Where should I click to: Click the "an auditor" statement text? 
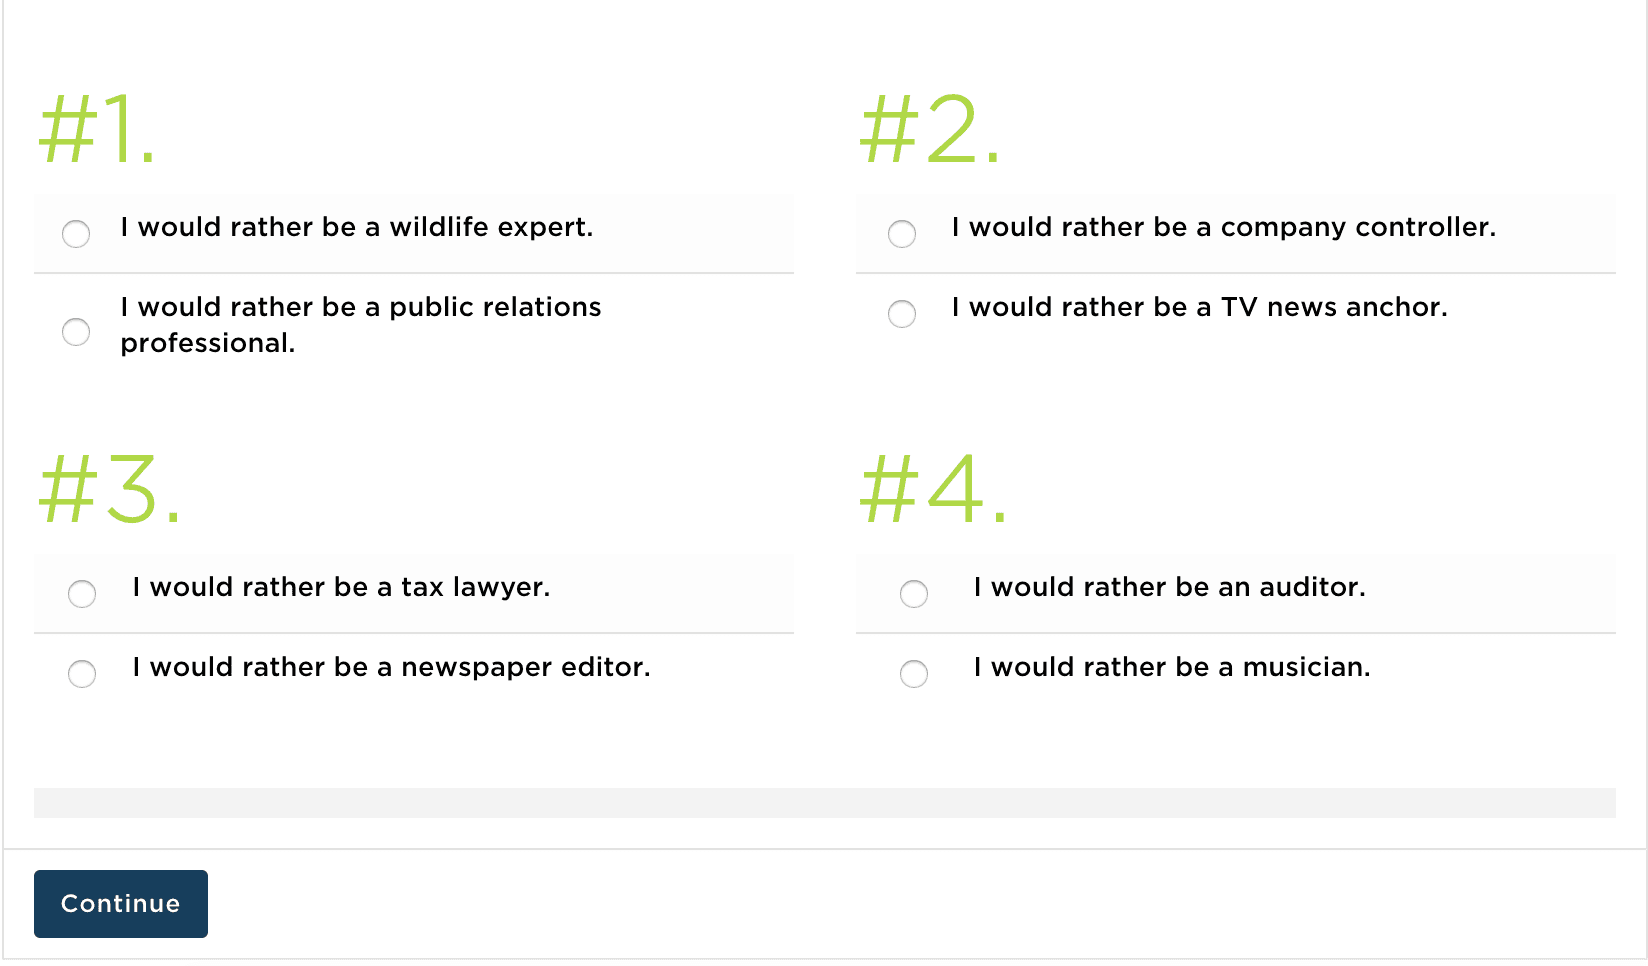(x=1169, y=587)
